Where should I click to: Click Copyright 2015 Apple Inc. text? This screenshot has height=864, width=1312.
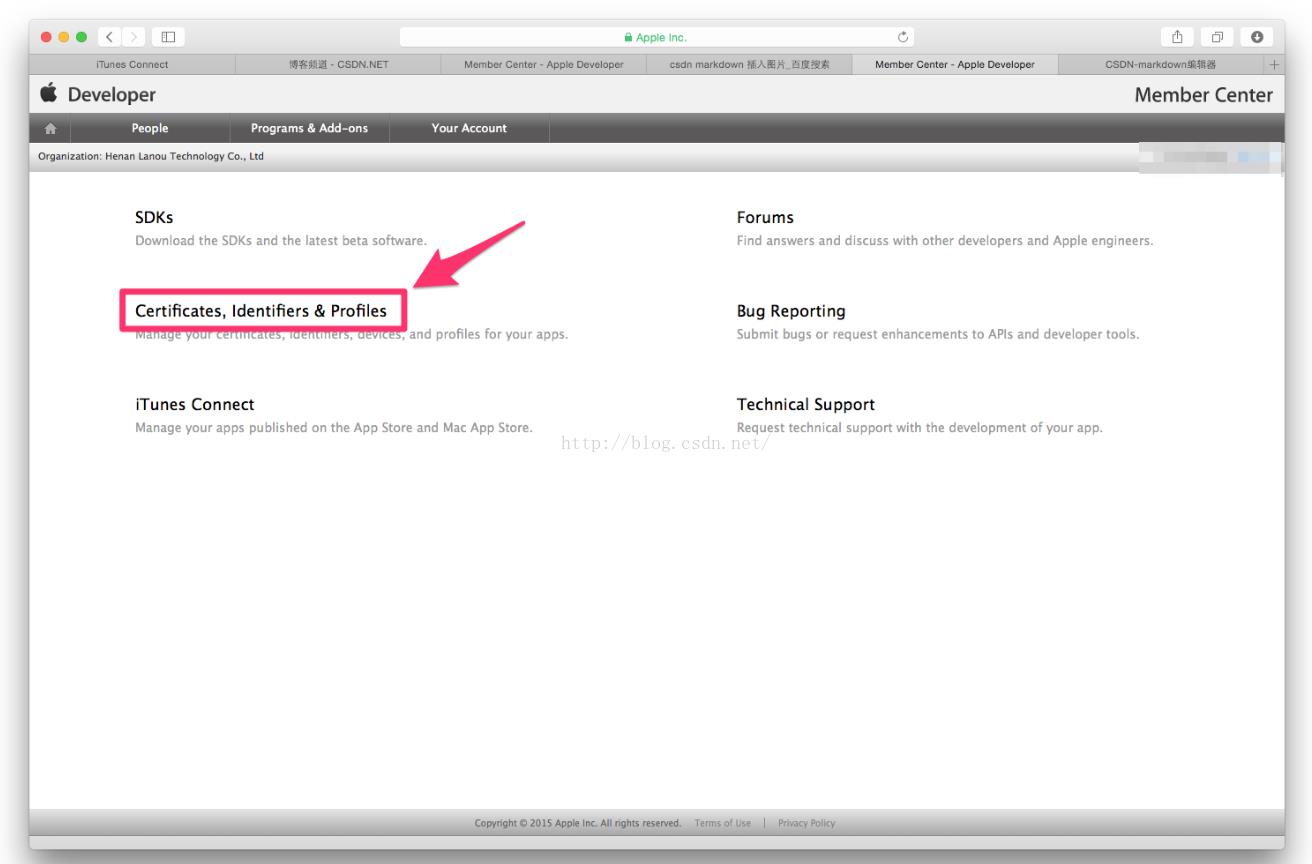[x=578, y=823]
